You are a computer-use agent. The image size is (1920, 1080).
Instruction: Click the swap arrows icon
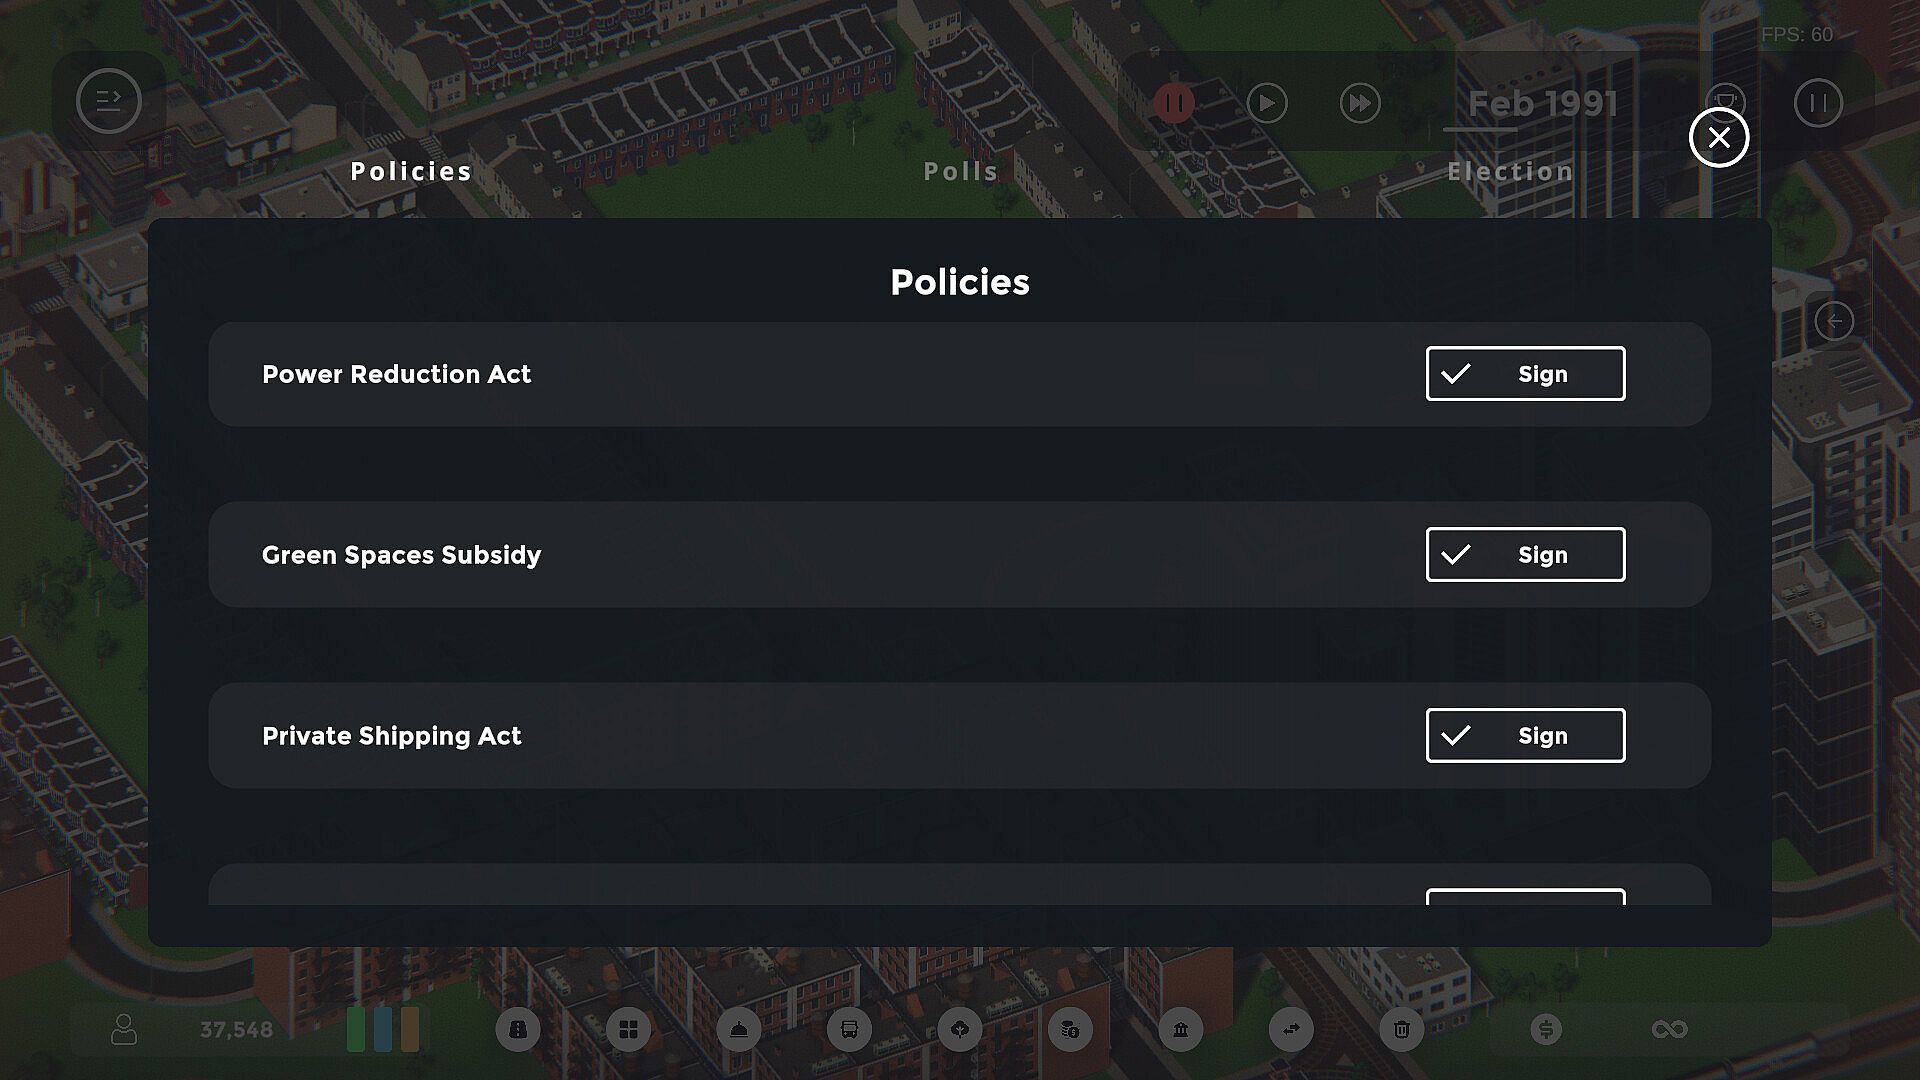pyautogui.click(x=1291, y=1029)
